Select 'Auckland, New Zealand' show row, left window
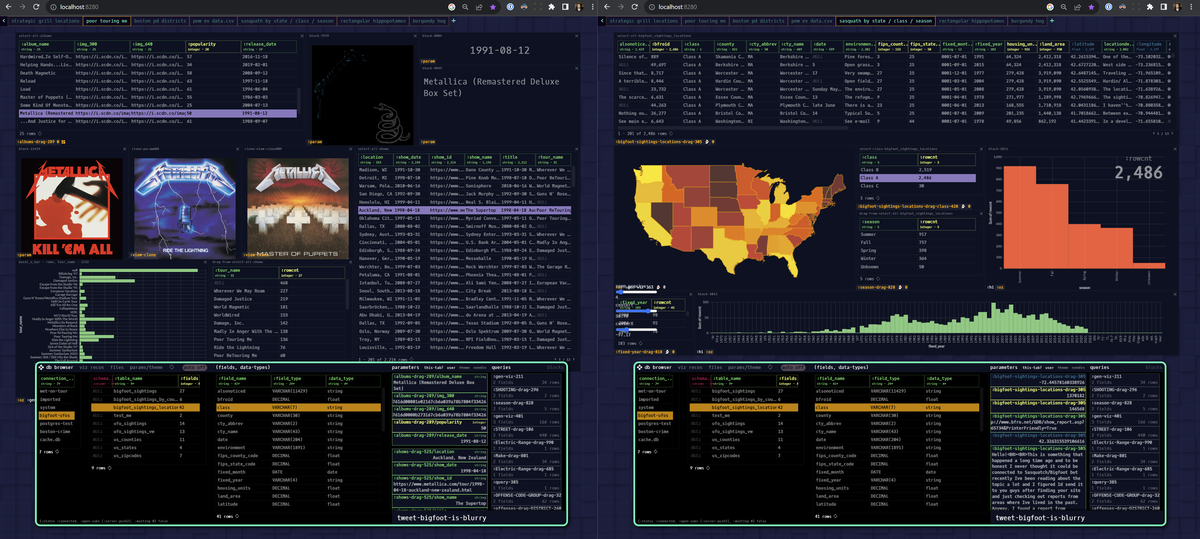 click(x=467, y=211)
